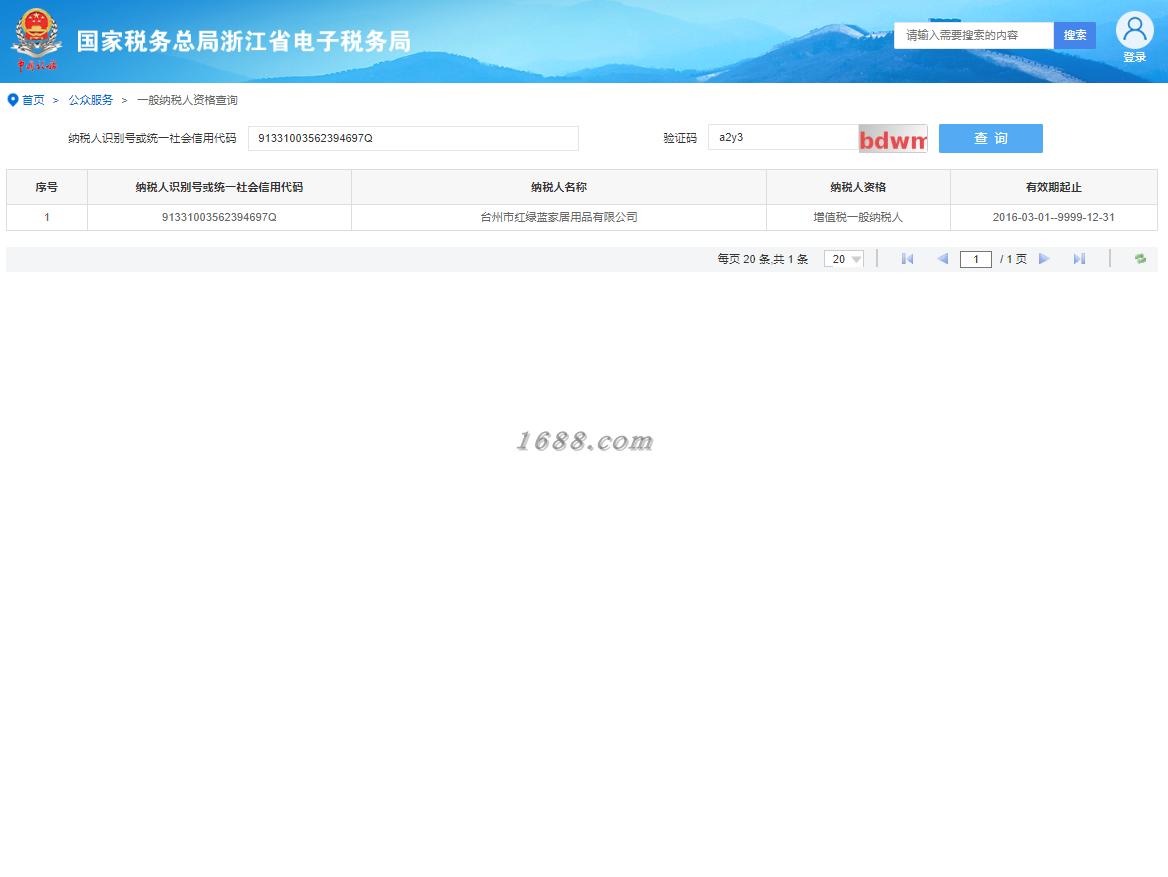This screenshot has height=877, width=1168.
Task: Go to previous page arrow
Action: pos(942,259)
